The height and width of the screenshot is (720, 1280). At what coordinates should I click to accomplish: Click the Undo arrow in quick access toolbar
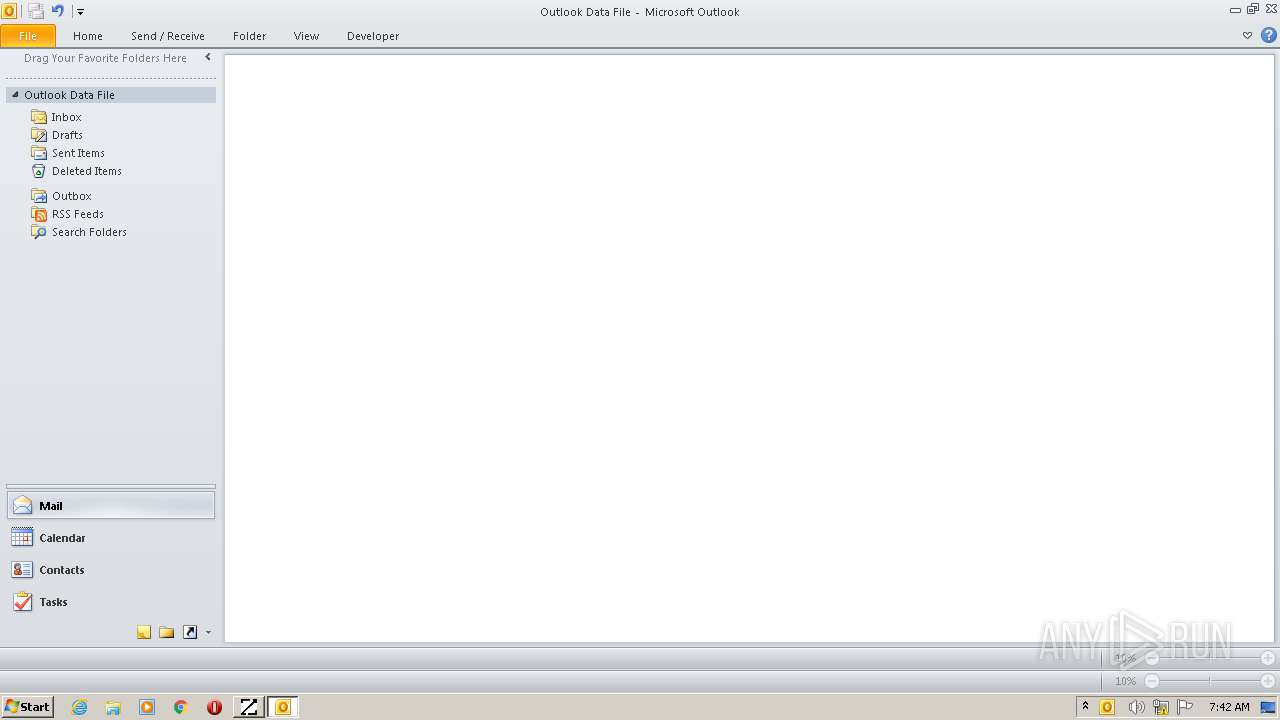(x=58, y=11)
